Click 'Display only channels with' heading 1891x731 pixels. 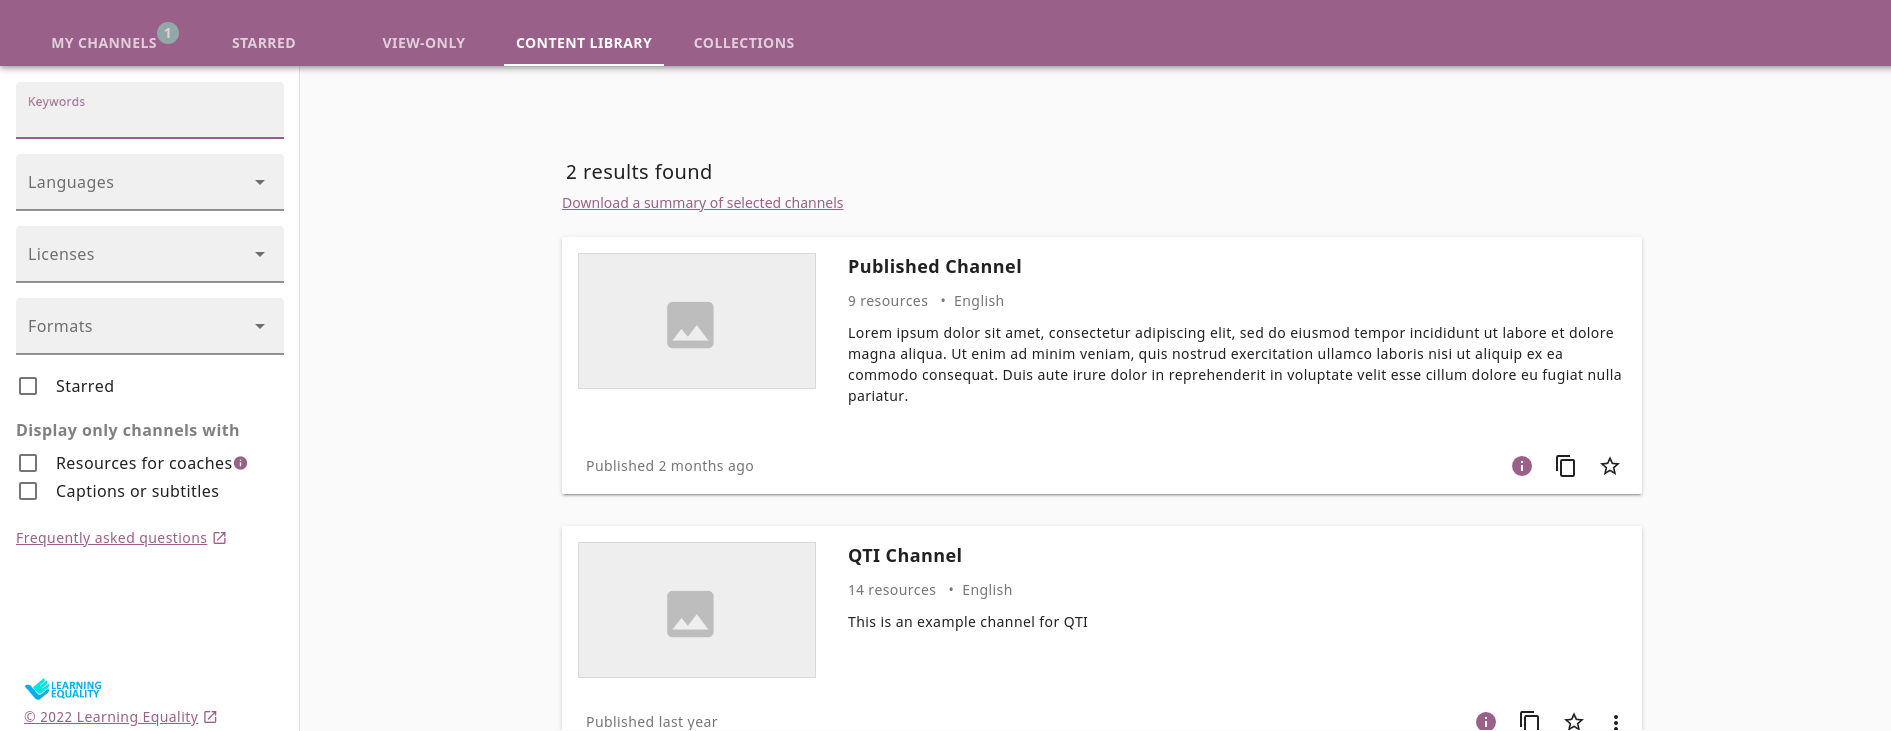point(128,430)
